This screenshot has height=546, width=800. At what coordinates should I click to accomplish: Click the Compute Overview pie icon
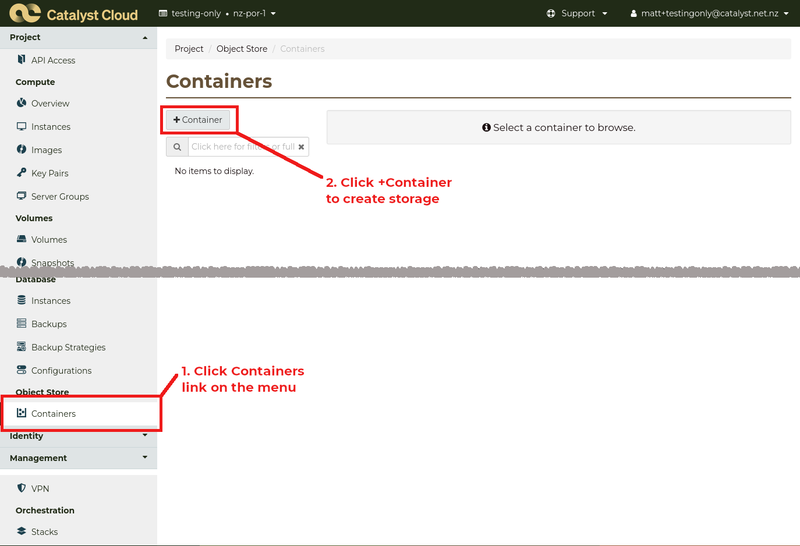coord(21,103)
